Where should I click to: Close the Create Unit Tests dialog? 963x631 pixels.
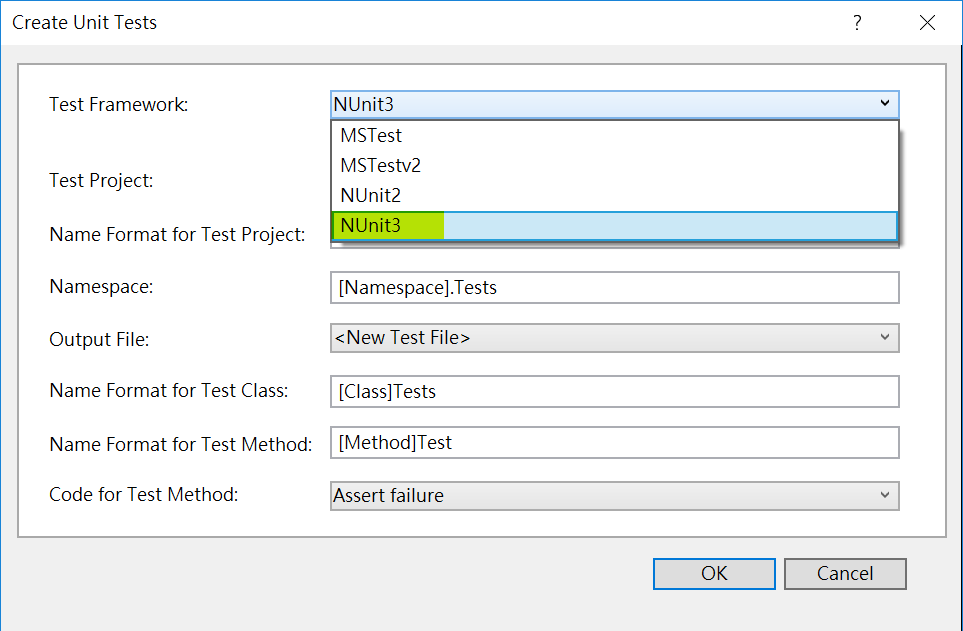pos(927,22)
